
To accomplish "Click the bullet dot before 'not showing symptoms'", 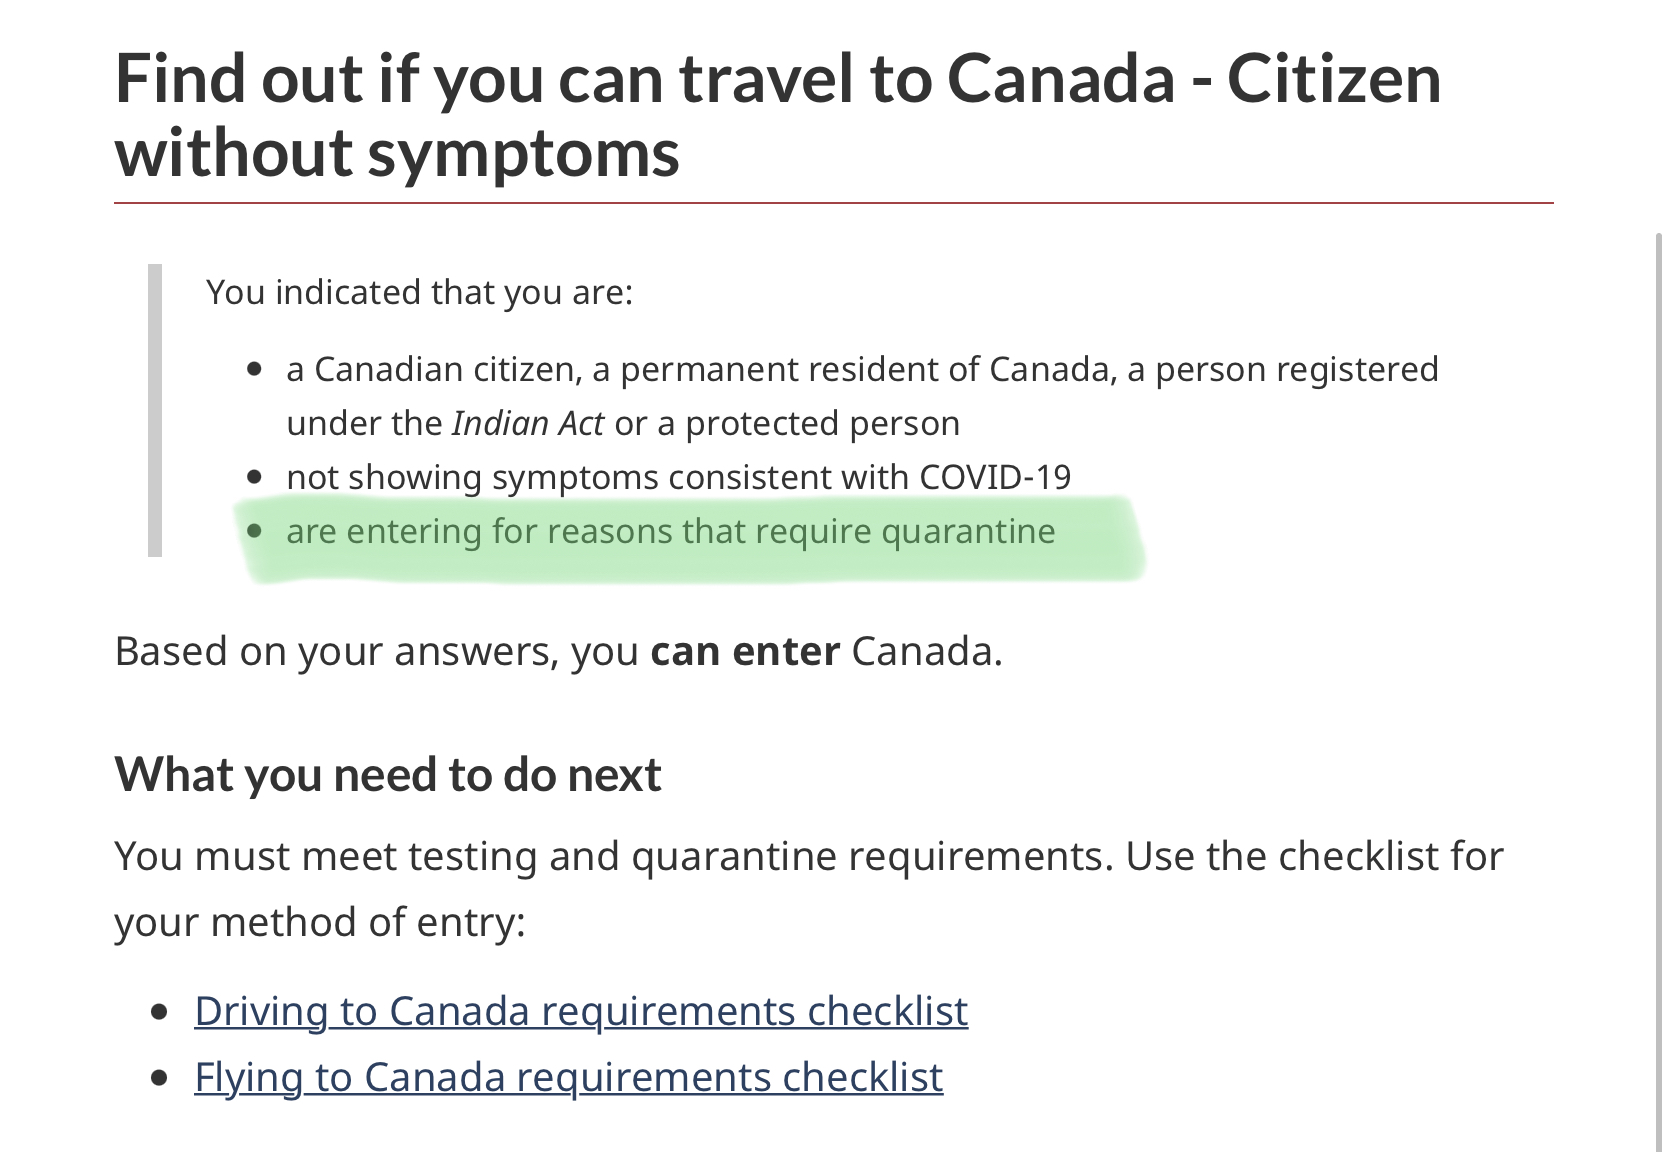I will point(255,477).
